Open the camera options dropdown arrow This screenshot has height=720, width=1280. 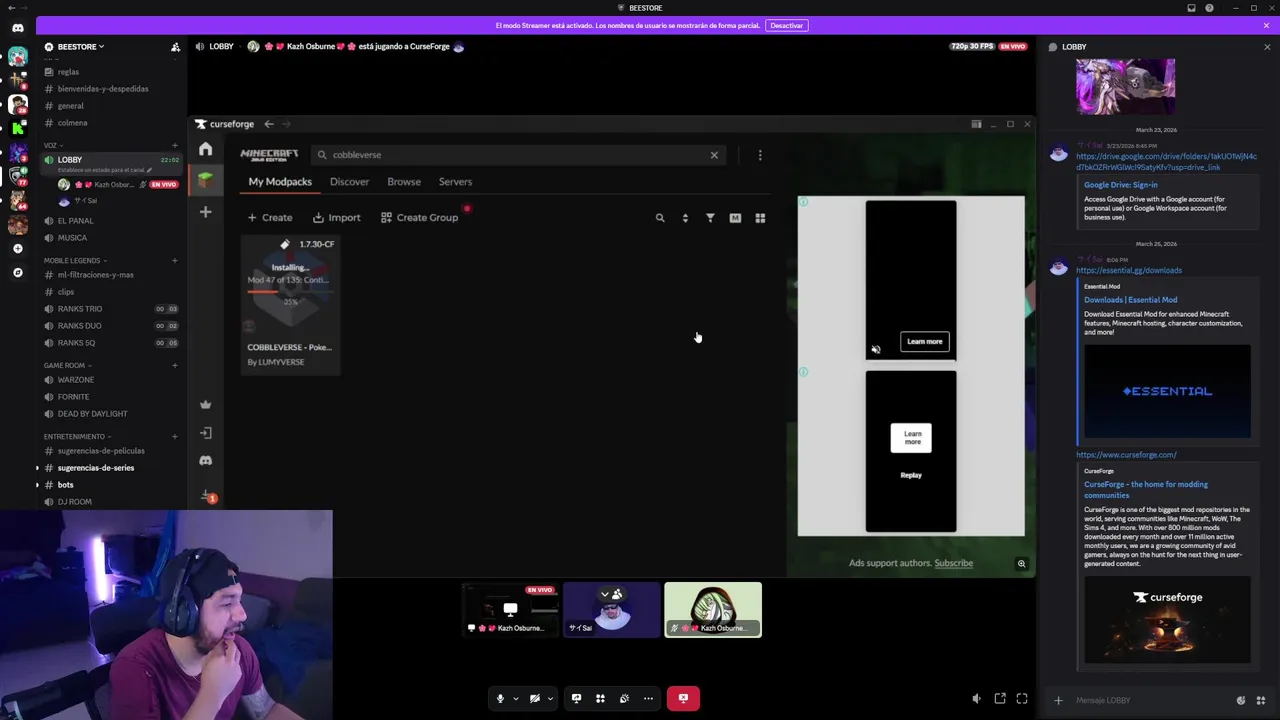point(550,698)
